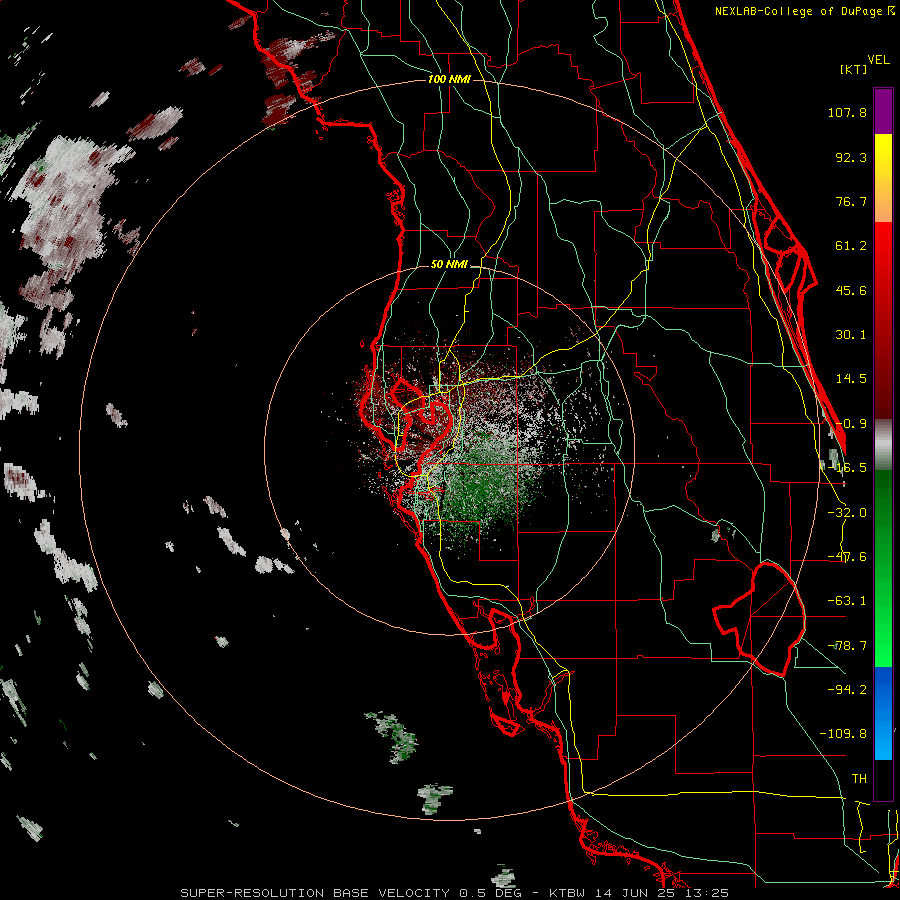Pick the purple segment of velocity color bar
Screen dimensions: 900x900
click(883, 111)
